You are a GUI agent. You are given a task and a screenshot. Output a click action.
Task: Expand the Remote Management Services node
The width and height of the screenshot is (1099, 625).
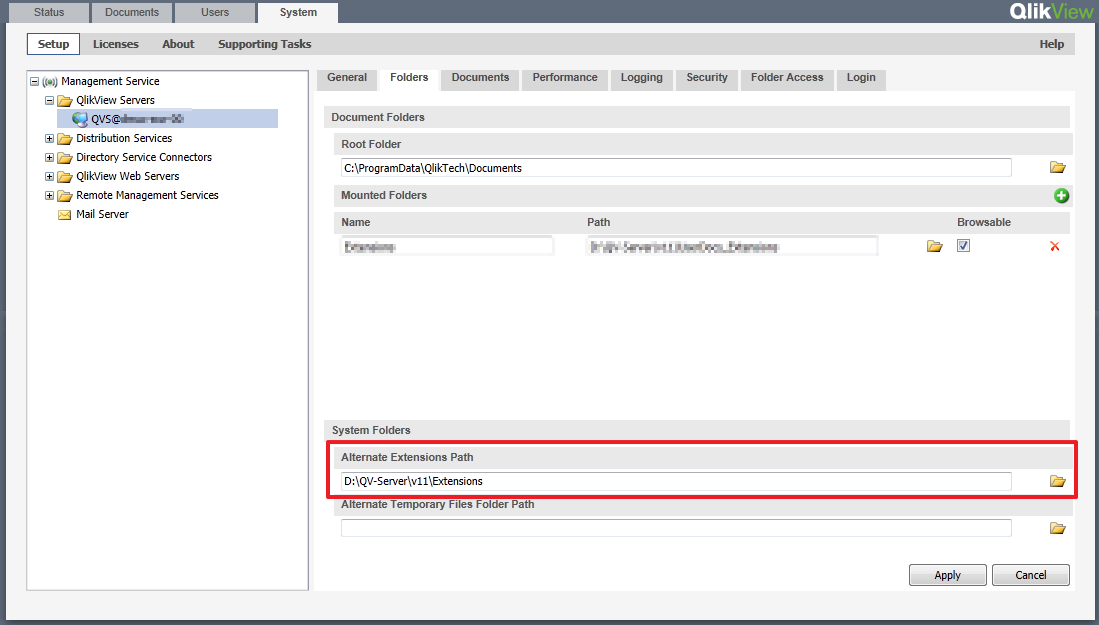[x=49, y=195]
